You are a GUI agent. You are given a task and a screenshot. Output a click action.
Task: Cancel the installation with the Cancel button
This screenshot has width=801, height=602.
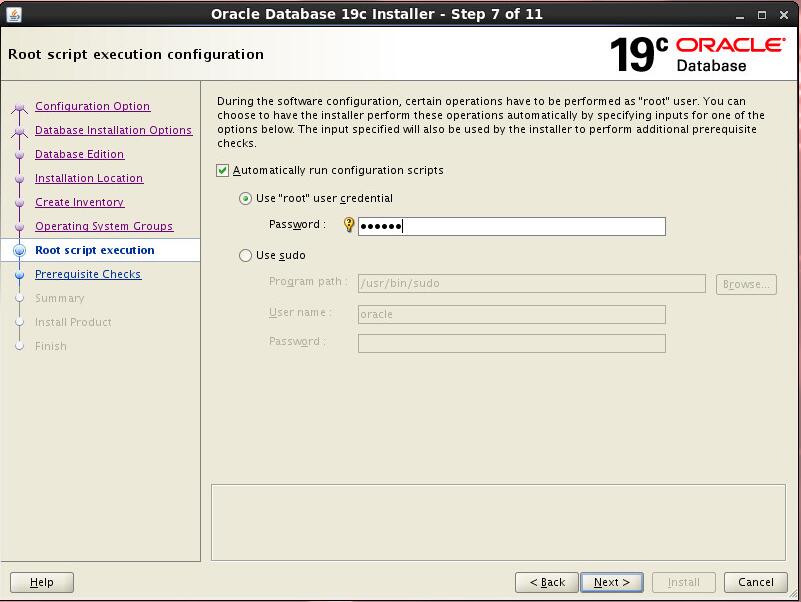tap(755, 582)
